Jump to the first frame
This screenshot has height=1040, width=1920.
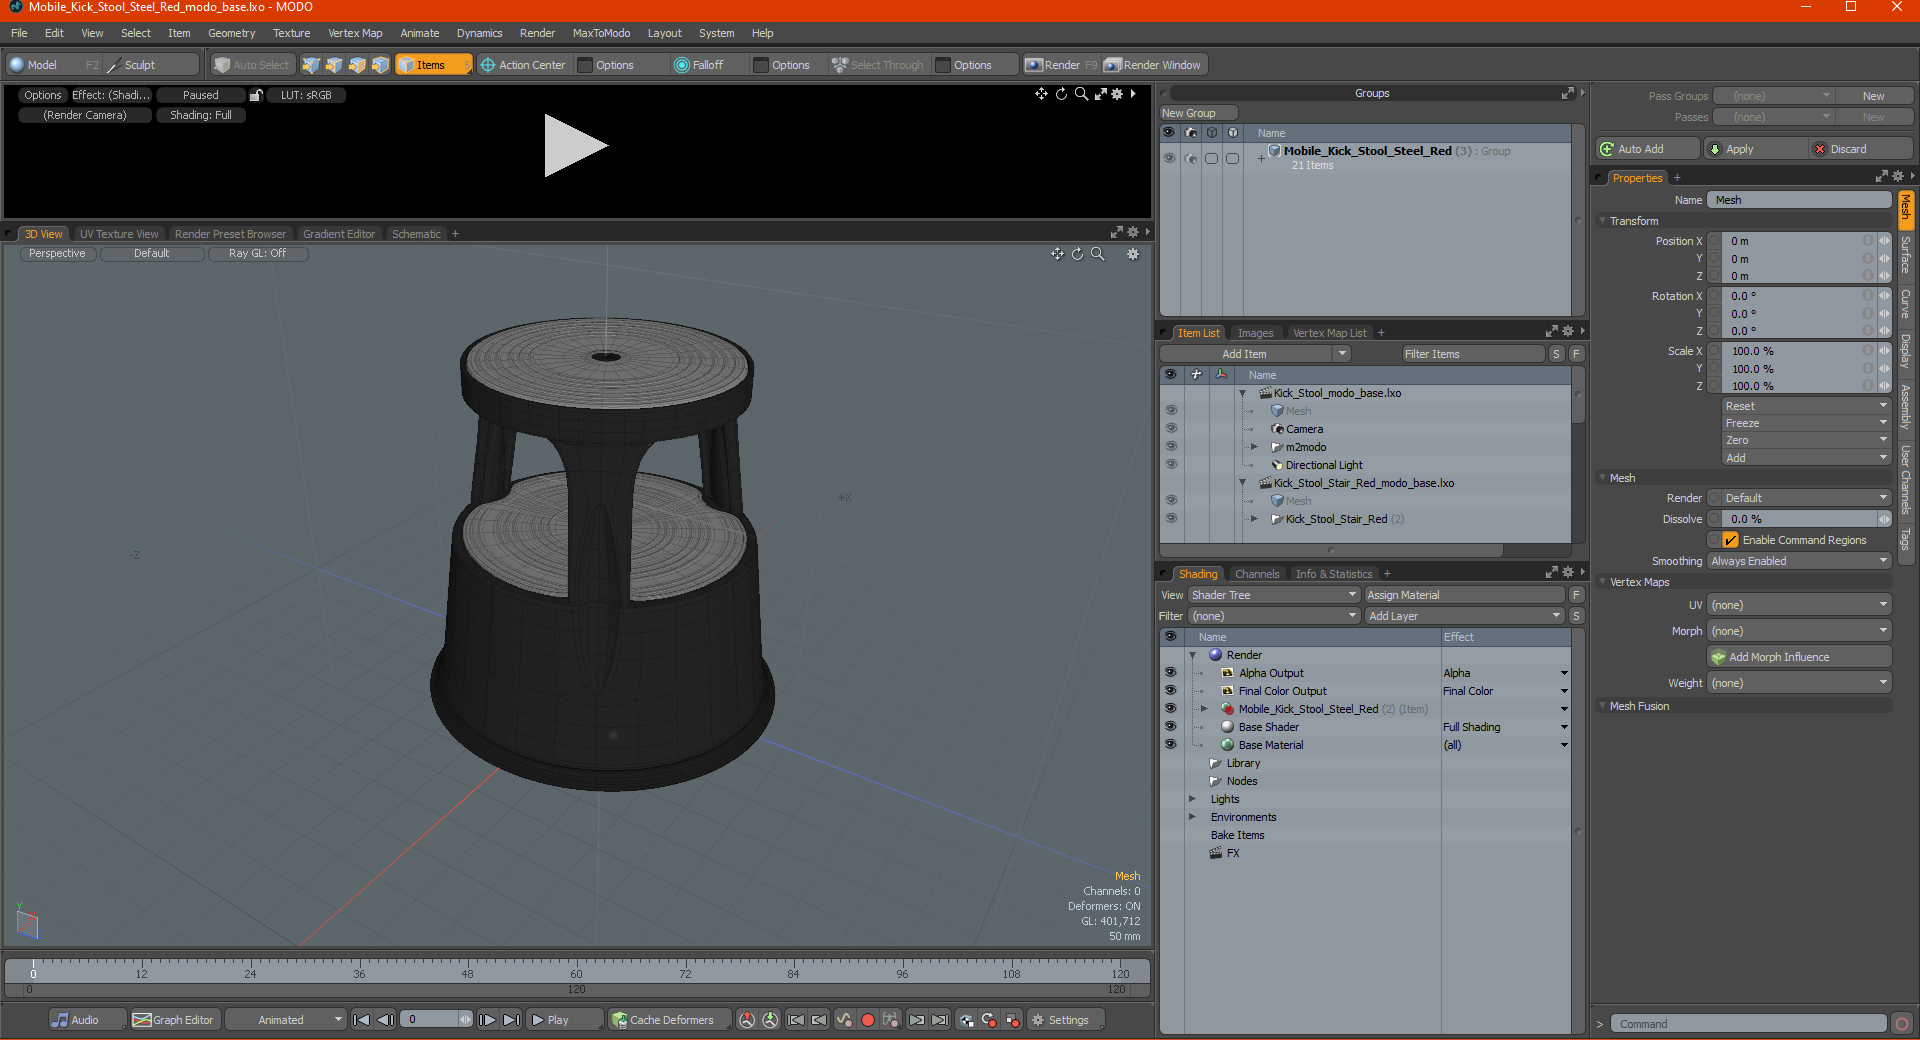coord(362,1020)
